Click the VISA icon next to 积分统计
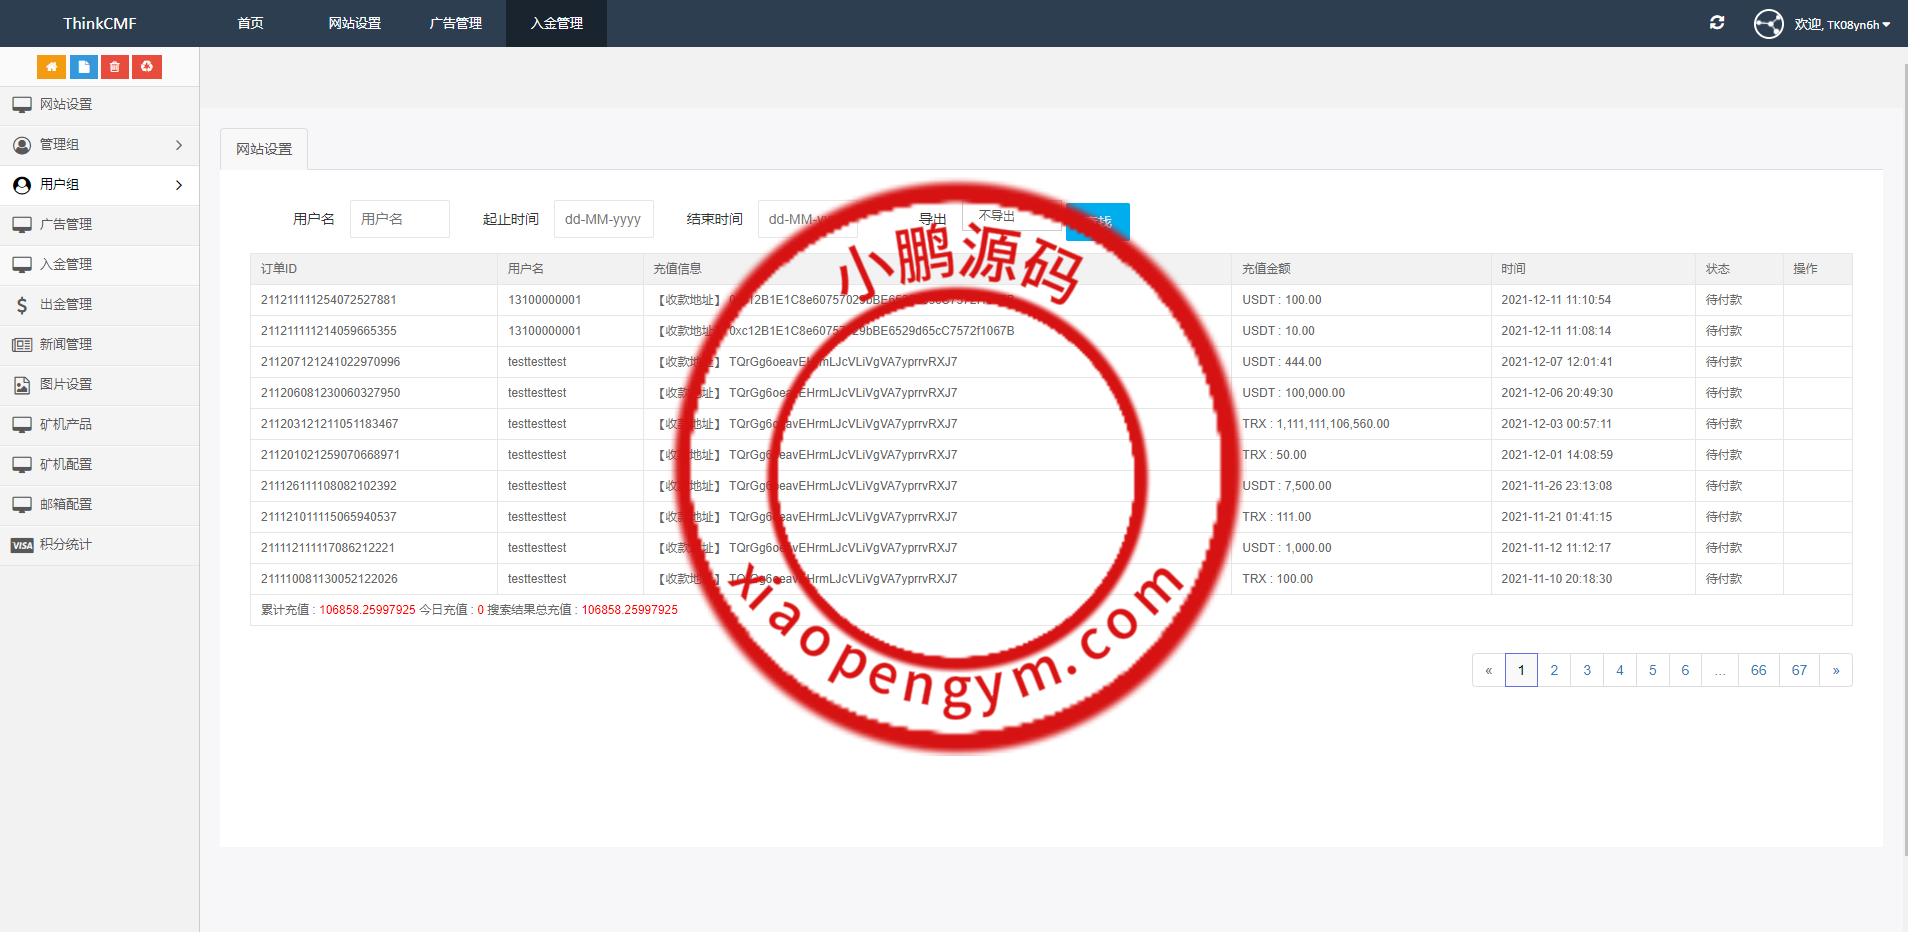Viewport: 1908px width, 932px height. click(22, 544)
